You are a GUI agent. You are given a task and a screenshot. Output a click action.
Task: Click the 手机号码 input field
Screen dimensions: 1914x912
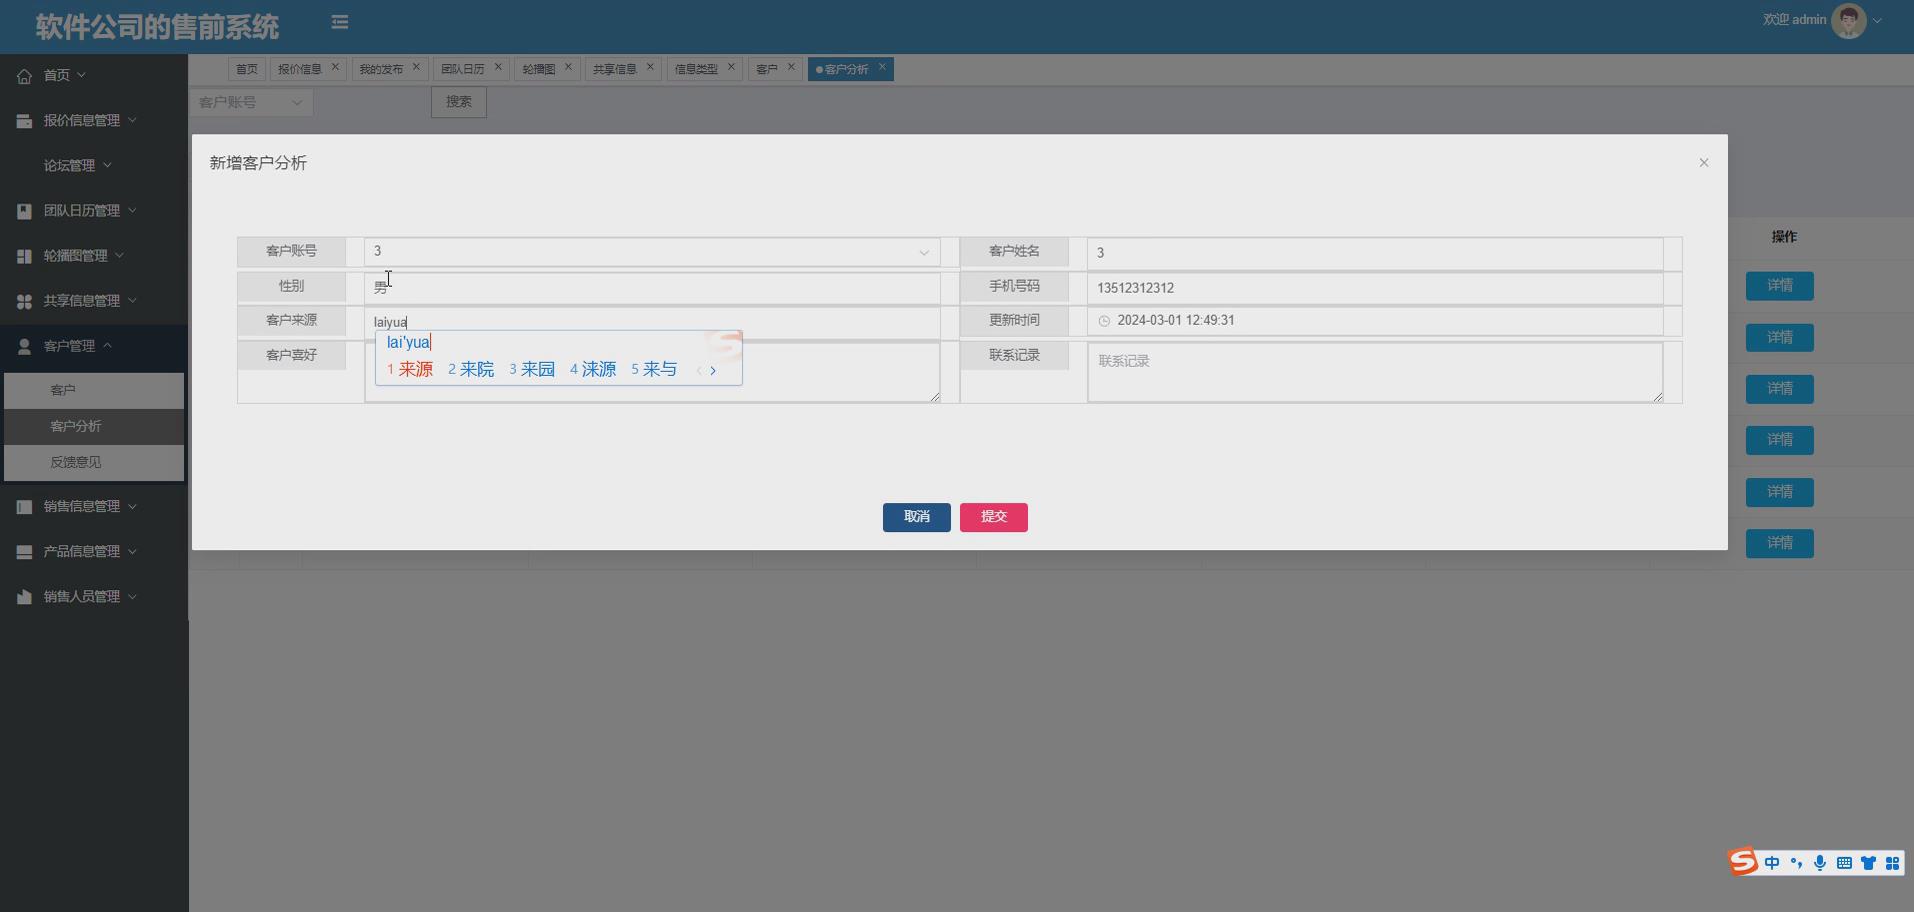point(1375,288)
